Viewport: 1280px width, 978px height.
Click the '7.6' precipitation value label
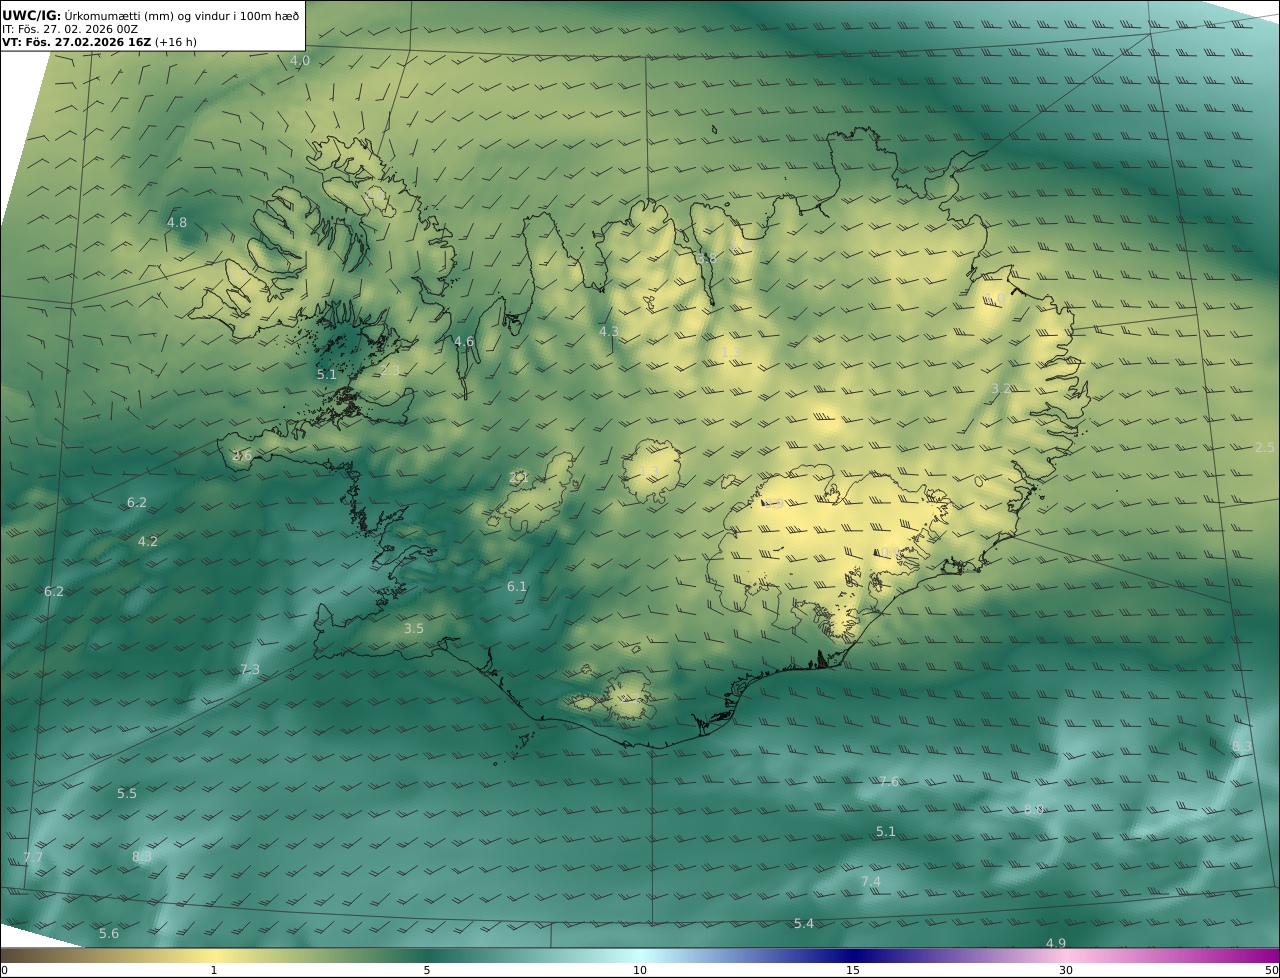click(888, 782)
